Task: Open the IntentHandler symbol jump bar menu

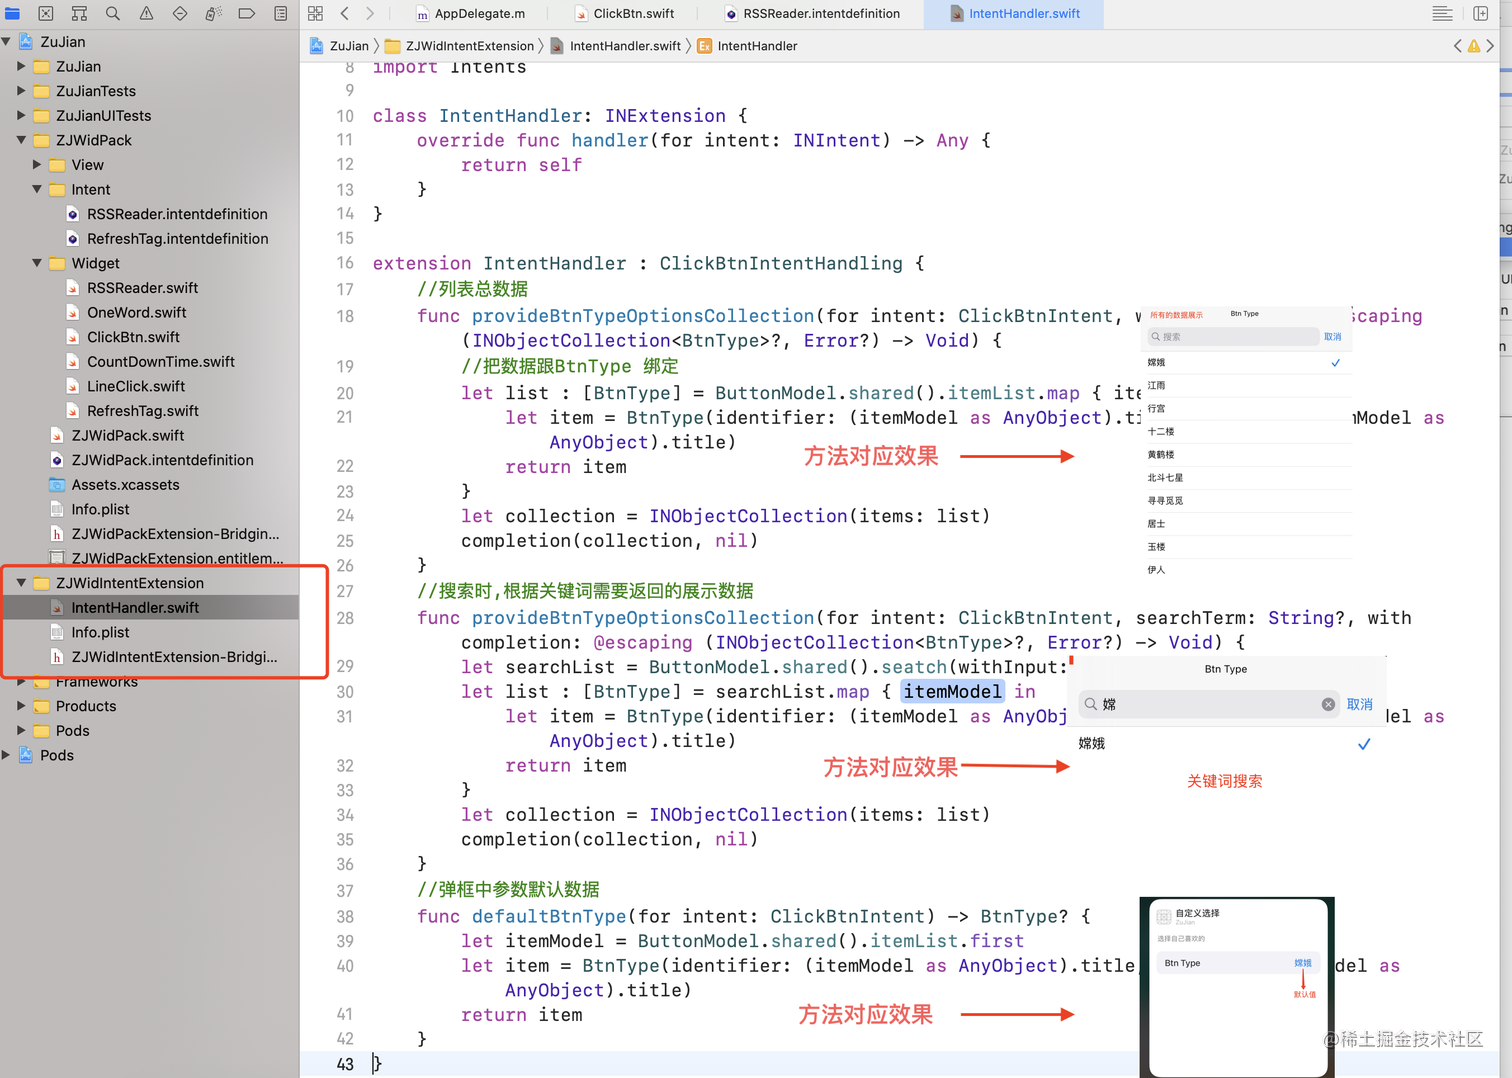Action: click(747, 46)
